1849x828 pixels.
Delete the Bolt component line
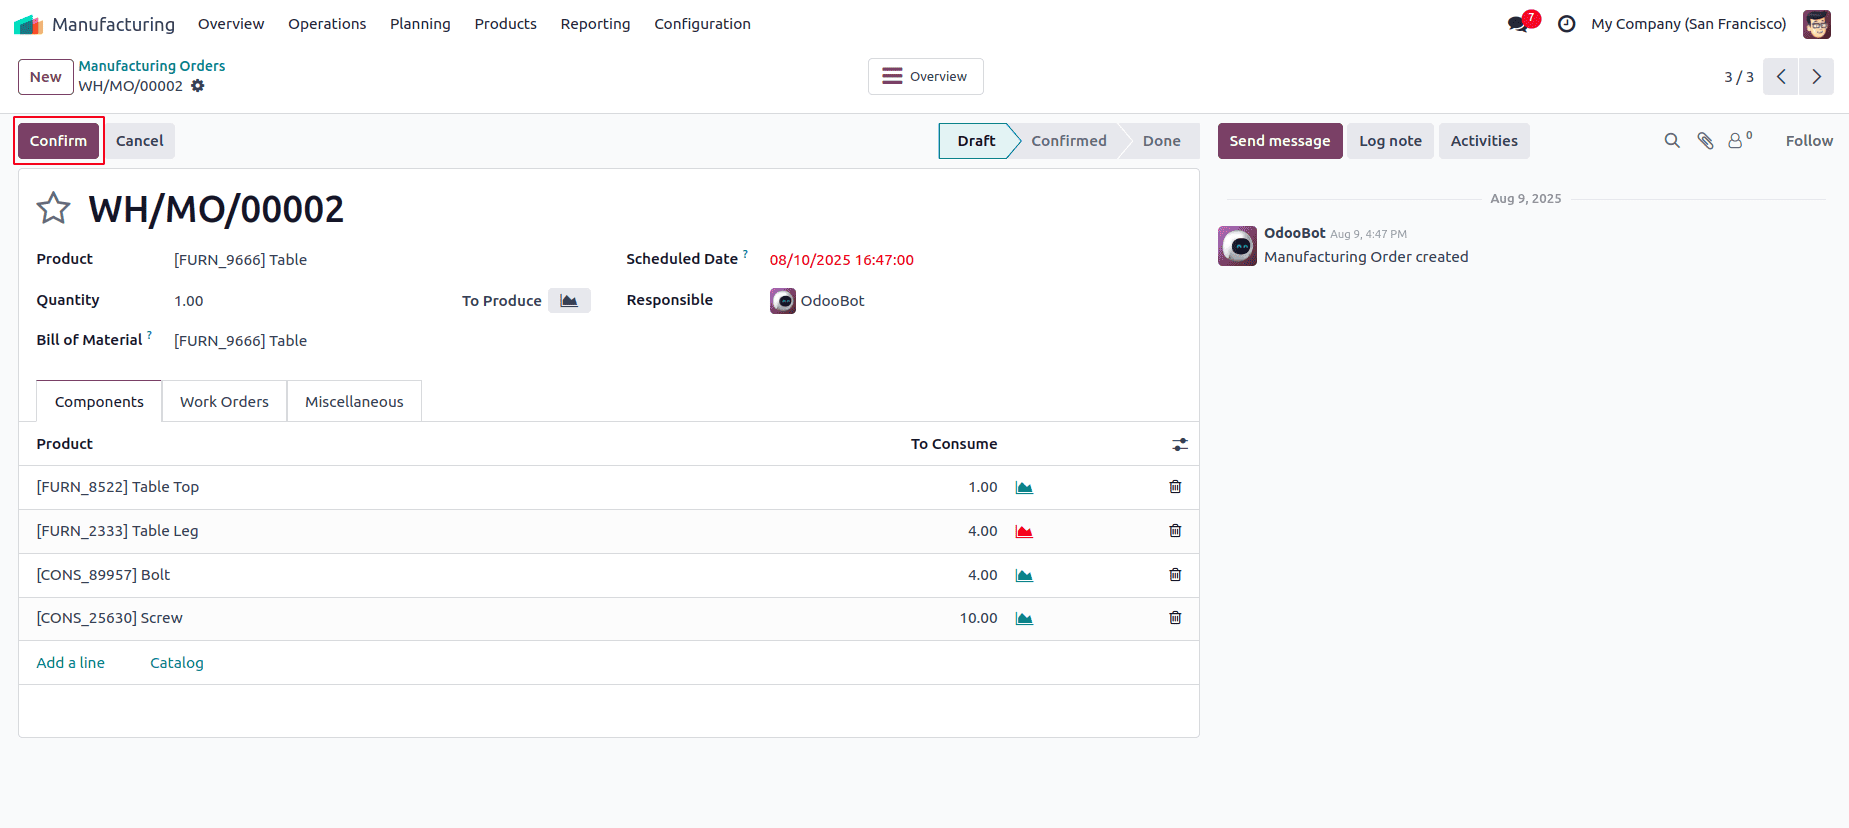coord(1175,575)
